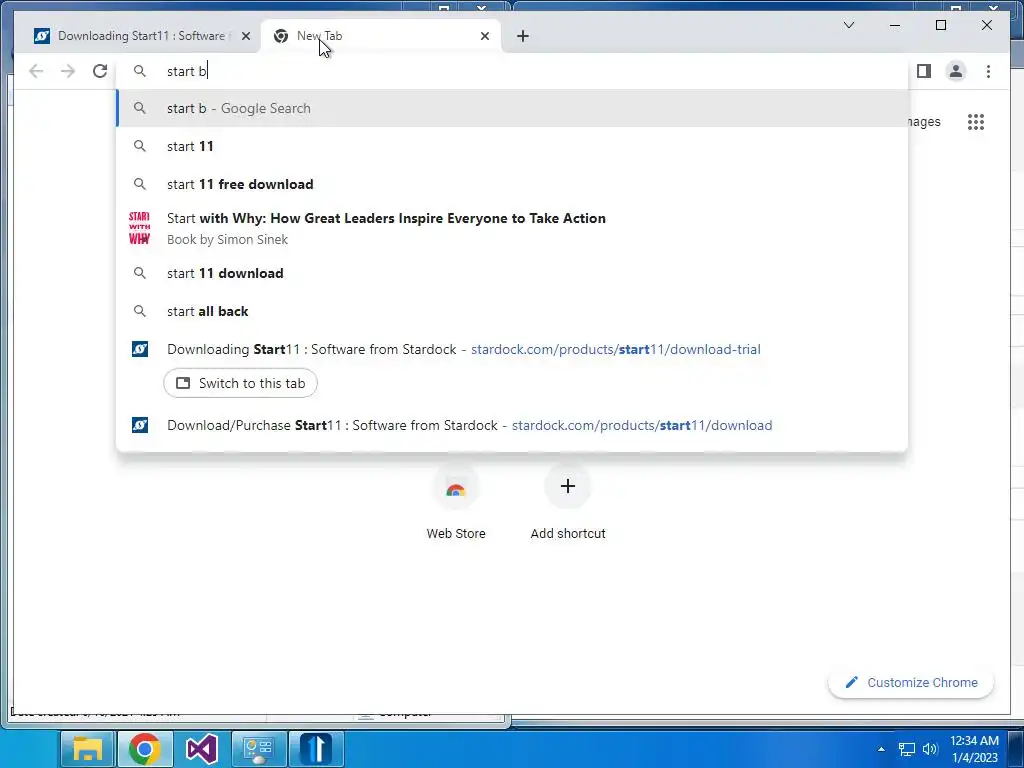The image size is (1024, 768).
Task: Click the Chrome taskbar icon
Action: tap(144, 749)
